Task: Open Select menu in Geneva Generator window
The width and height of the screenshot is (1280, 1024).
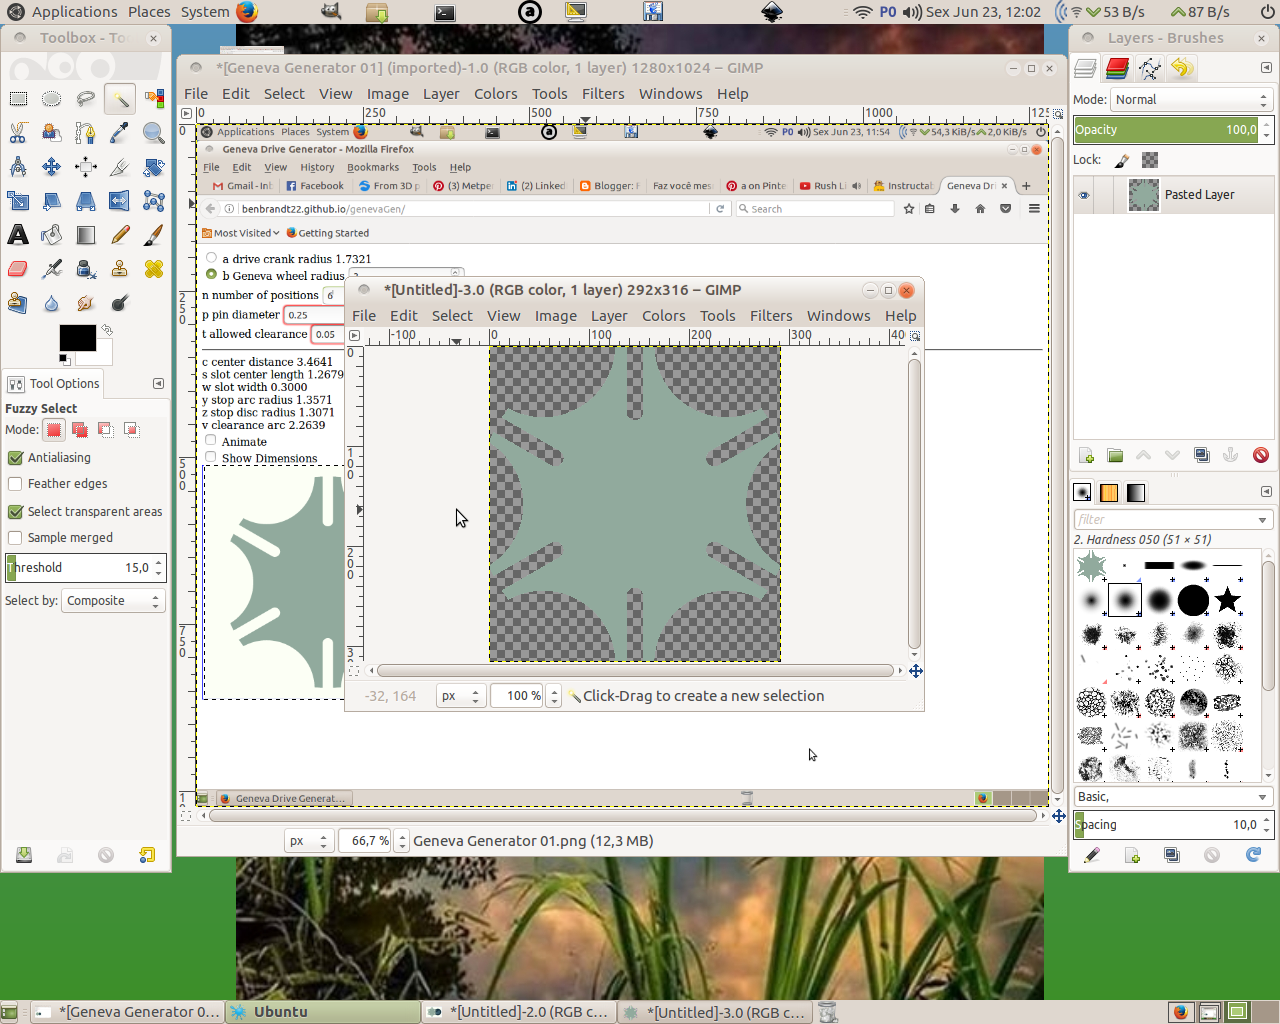Action: [x=284, y=94]
